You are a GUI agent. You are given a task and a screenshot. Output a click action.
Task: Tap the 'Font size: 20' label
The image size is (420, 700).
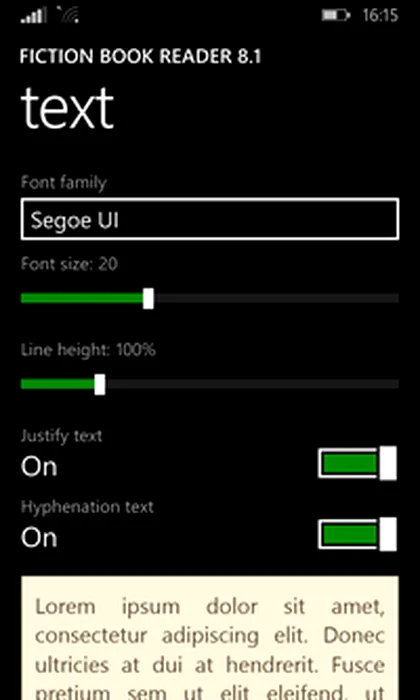(69, 264)
